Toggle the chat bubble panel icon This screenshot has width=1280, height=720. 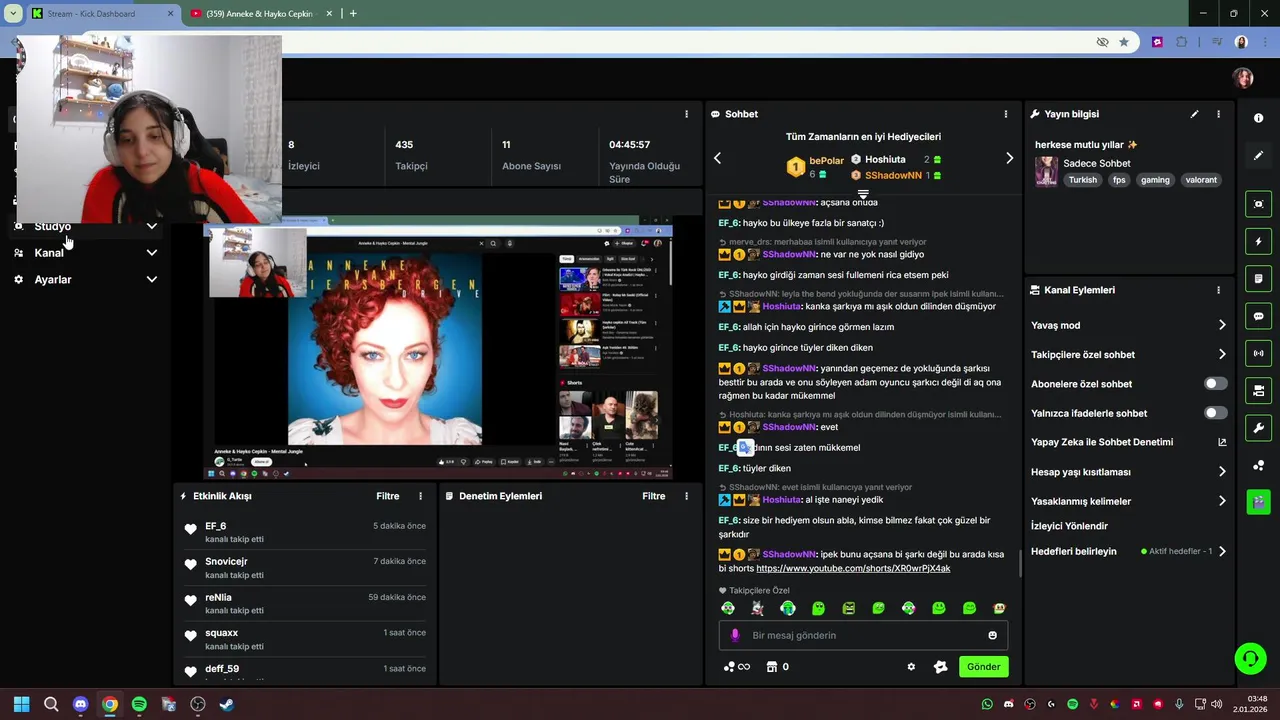pos(1258,316)
